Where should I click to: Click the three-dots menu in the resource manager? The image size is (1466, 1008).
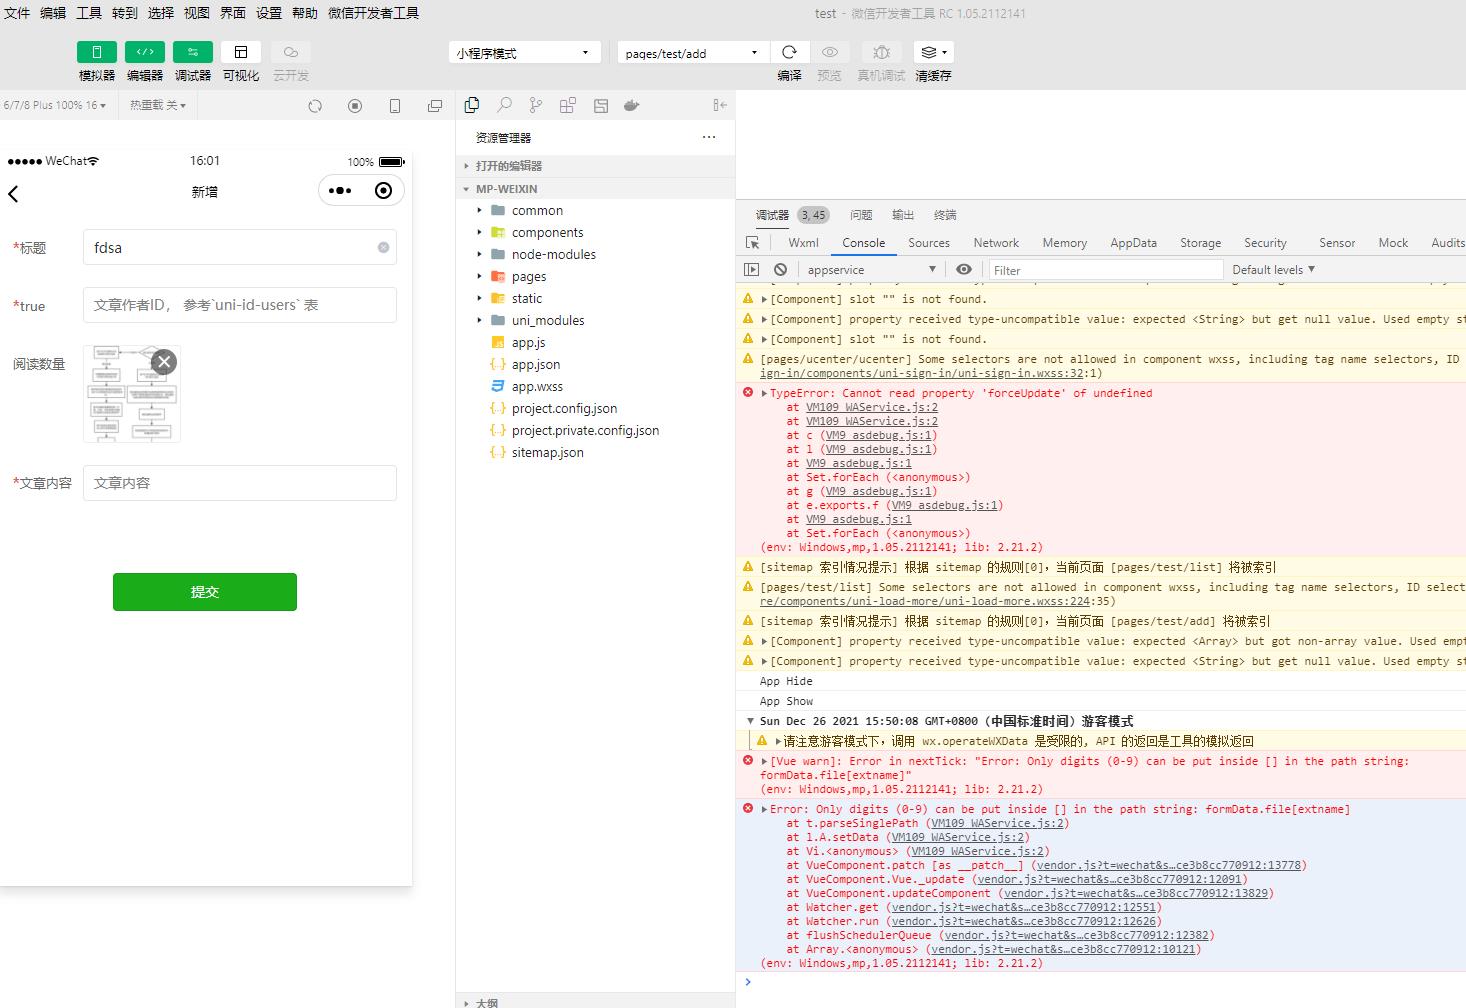point(709,137)
